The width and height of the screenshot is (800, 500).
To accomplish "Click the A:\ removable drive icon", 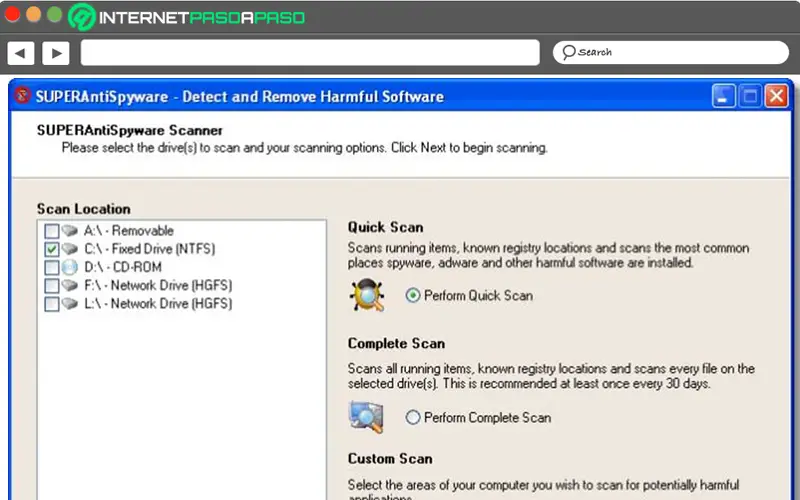I will 70,231.
